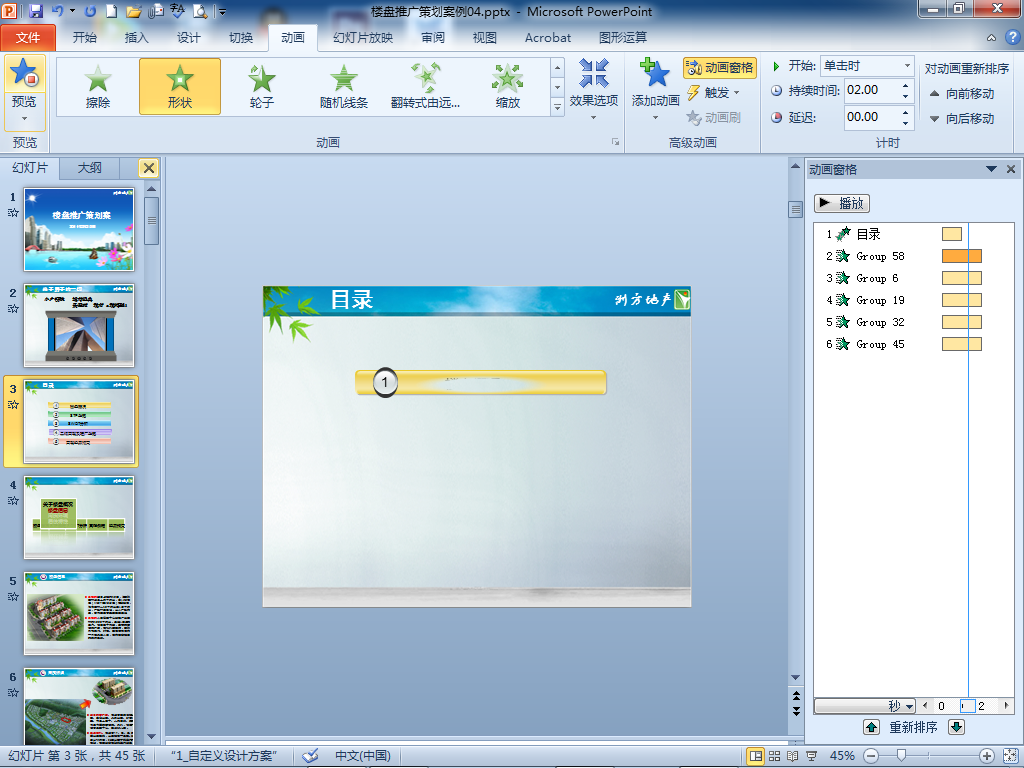The width and height of the screenshot is (1024, 768).
Task: Open animation group dialog launcher
Action: click(x=615, y=142)
